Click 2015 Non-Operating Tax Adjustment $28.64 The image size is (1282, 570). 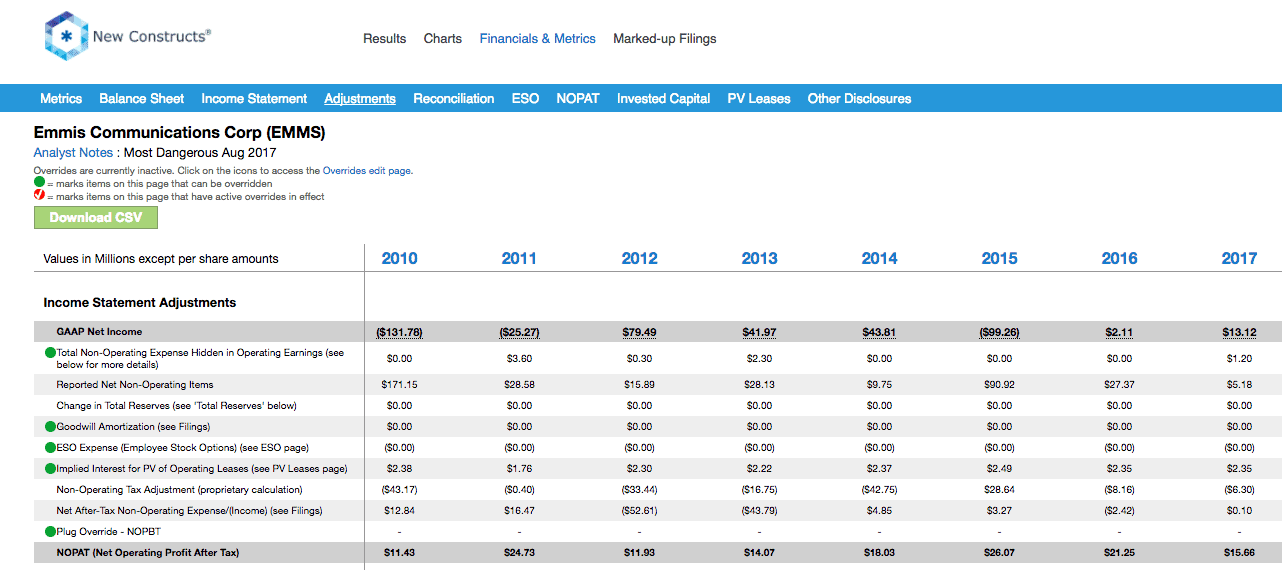(999, 490)
